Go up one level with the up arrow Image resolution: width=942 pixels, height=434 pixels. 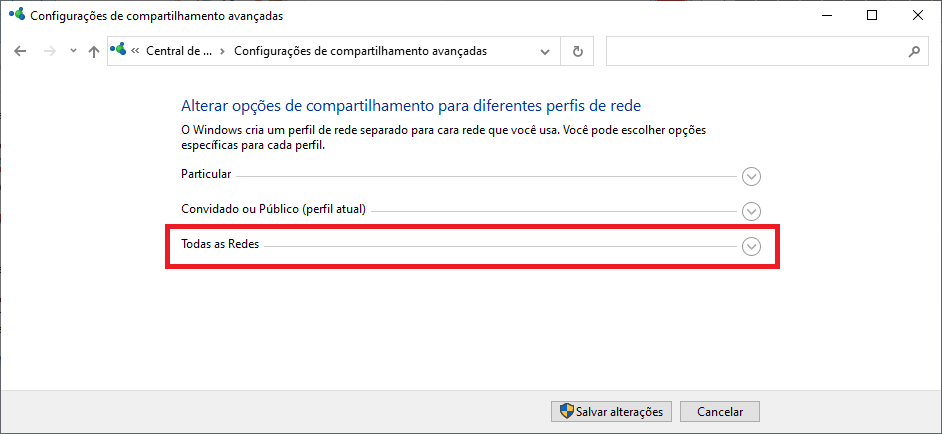click(x=94, y=51)
